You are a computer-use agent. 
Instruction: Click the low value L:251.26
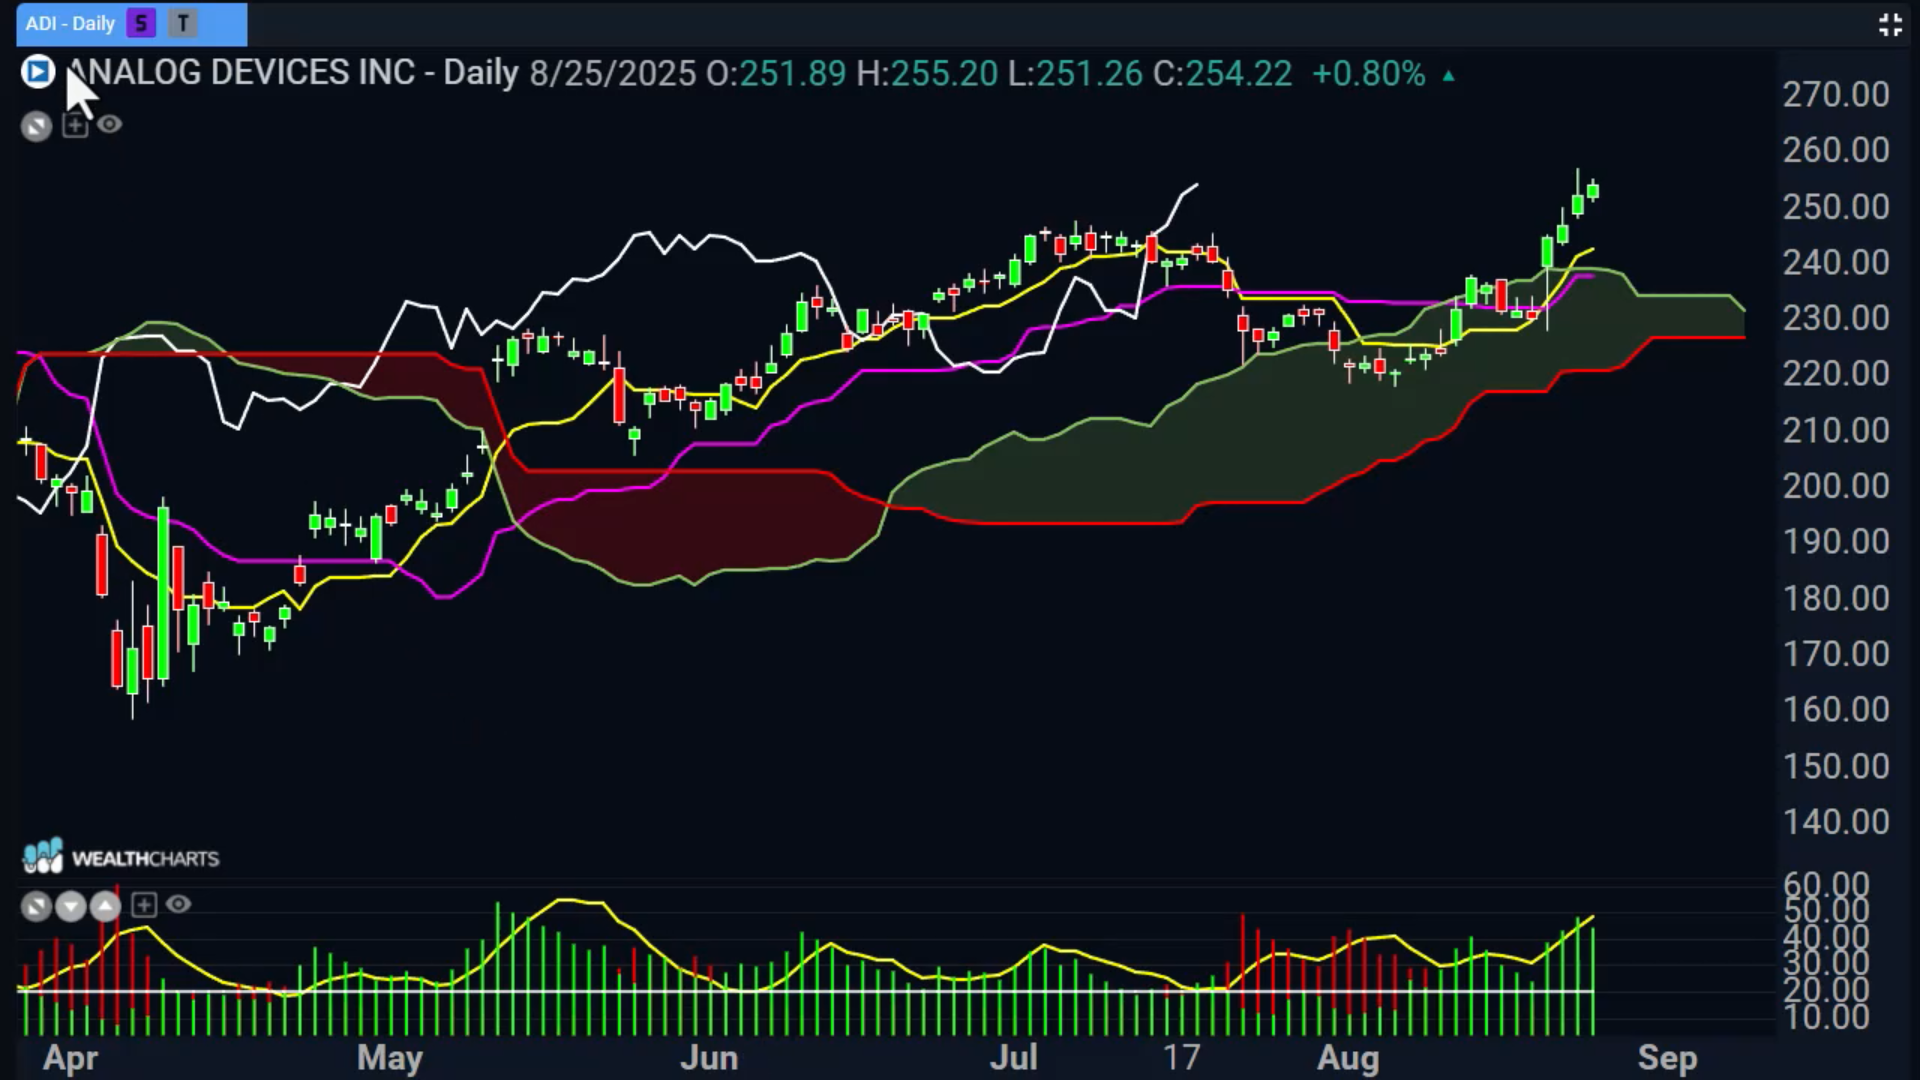pos(1075,73)
